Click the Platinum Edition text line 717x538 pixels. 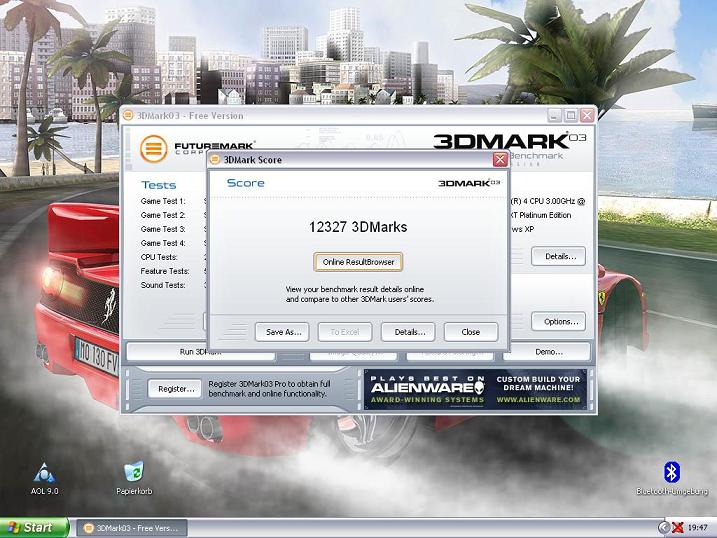[540, 215]
